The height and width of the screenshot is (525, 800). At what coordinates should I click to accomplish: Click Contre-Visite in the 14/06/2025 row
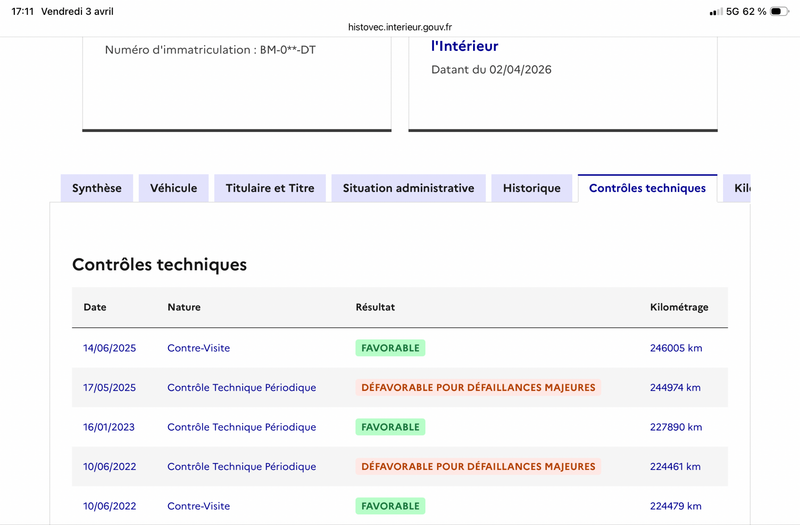click(199, 348)
